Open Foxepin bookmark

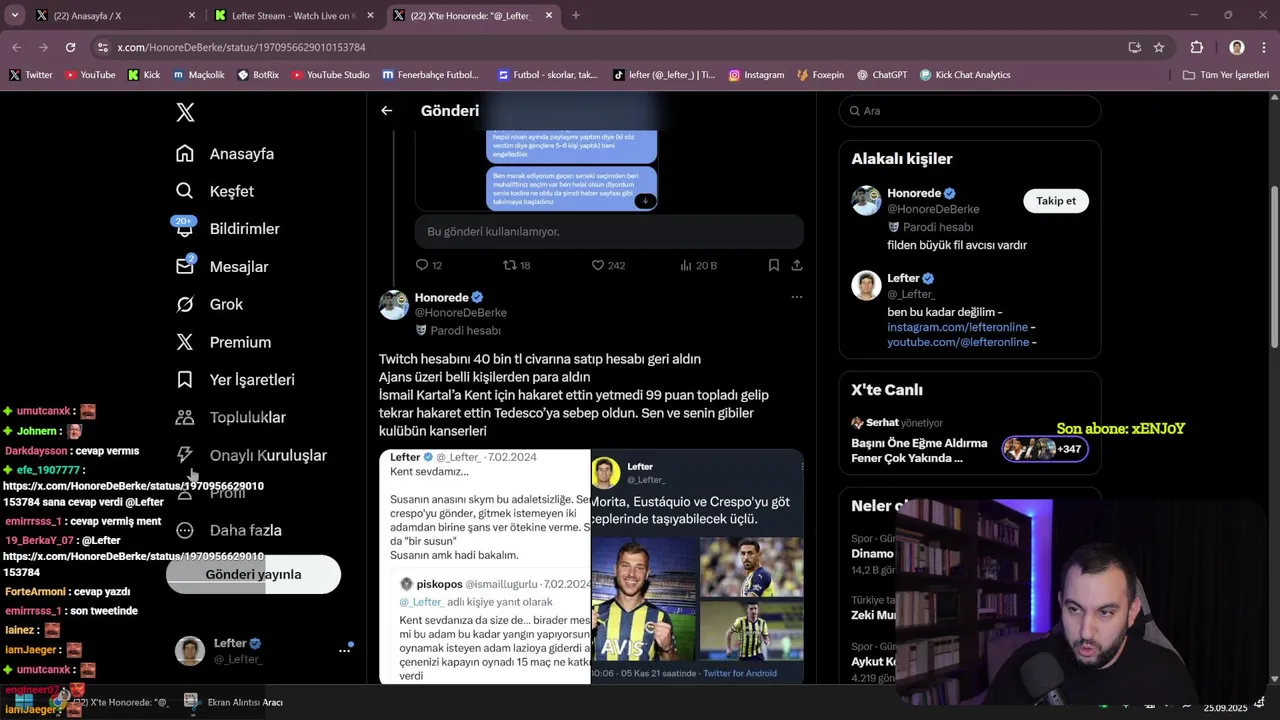(x=820, y=75)
